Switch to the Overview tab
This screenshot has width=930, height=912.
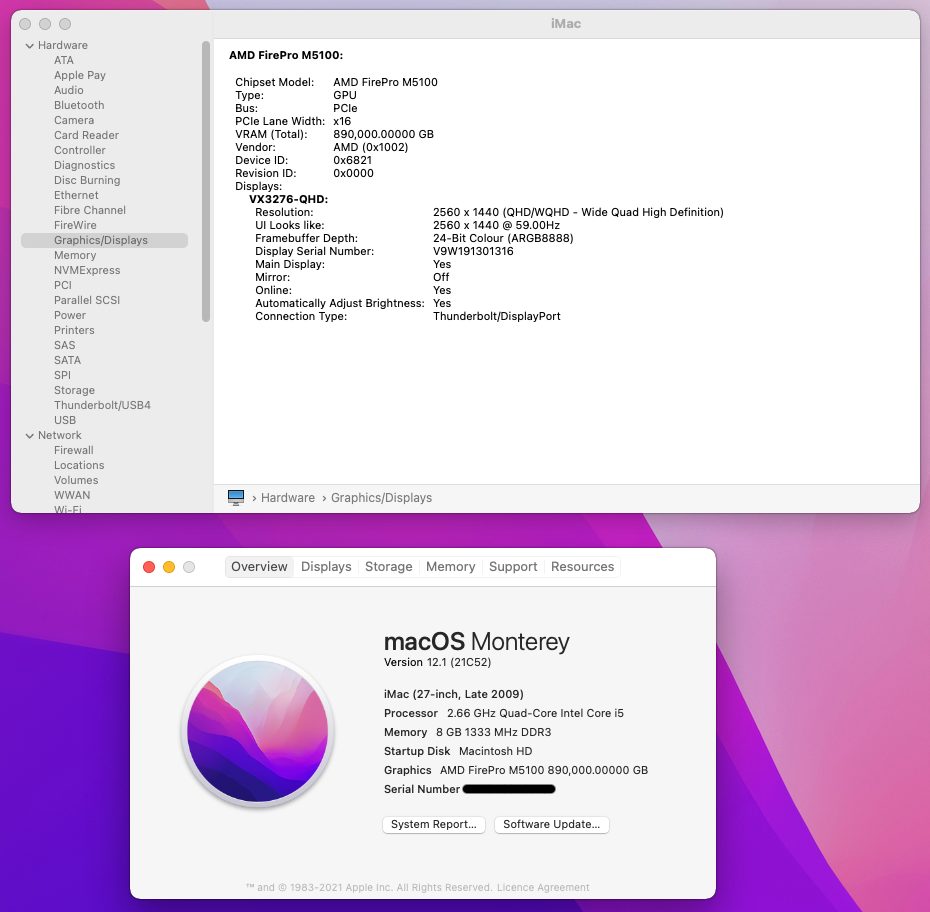click(259, 567)
